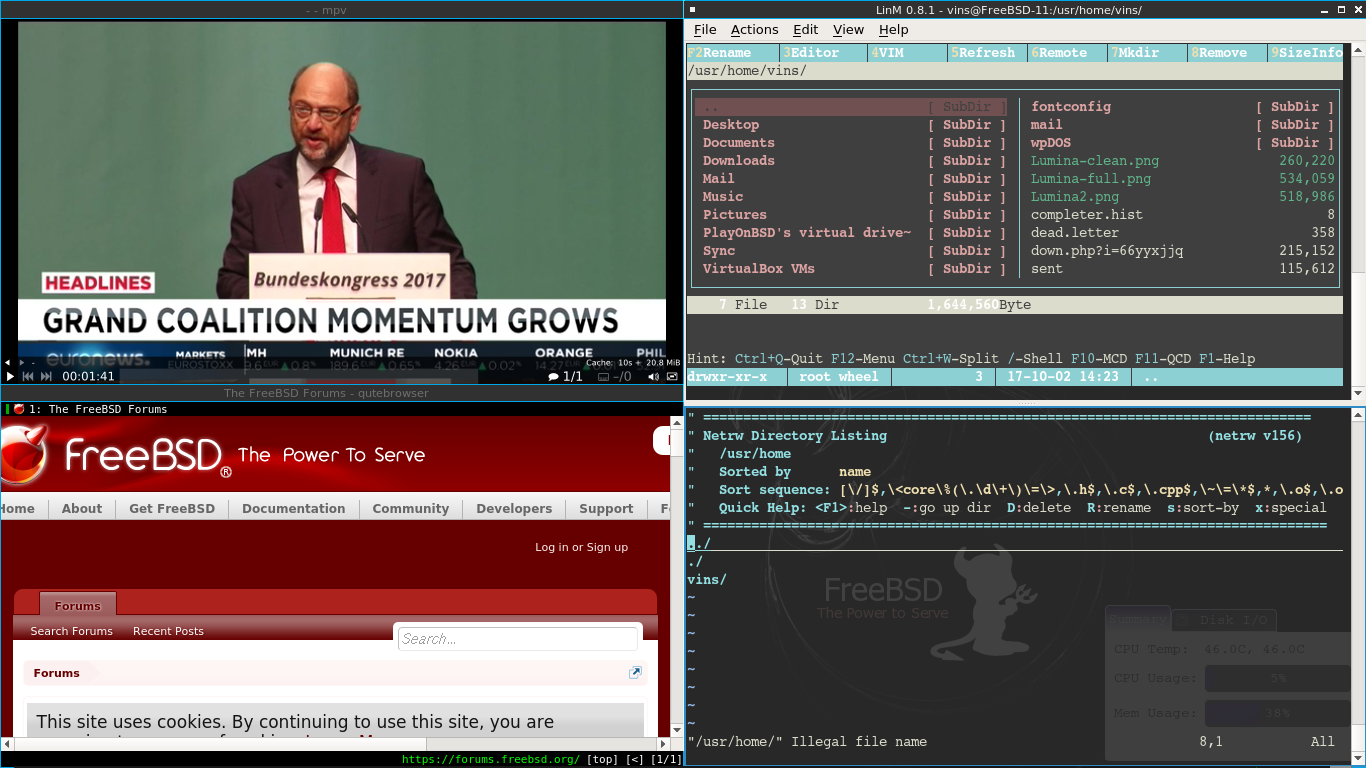This screenshot has height=768, width=1366.
Task: Toggle mpv fullscreen icon
Action: [670, 377]
